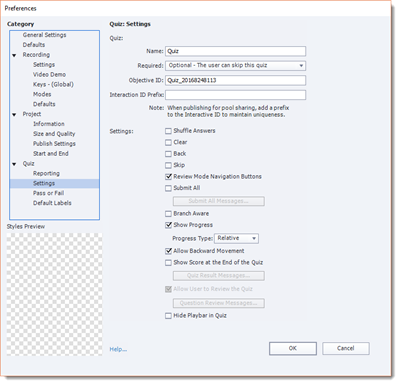The width and height of the screenshot is (399, 384).
Task: Select the highlighted Quiz Settings item
Action: [x=54, y=183]
